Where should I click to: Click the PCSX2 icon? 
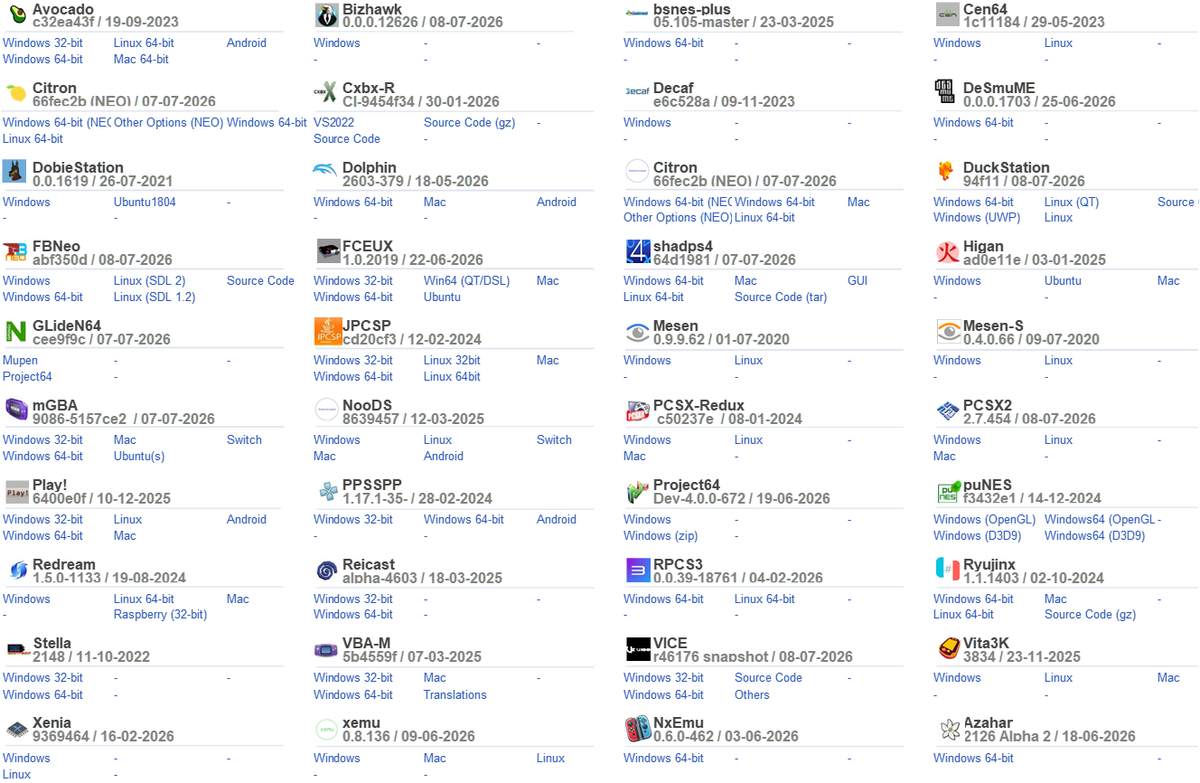tap(947, 410)
